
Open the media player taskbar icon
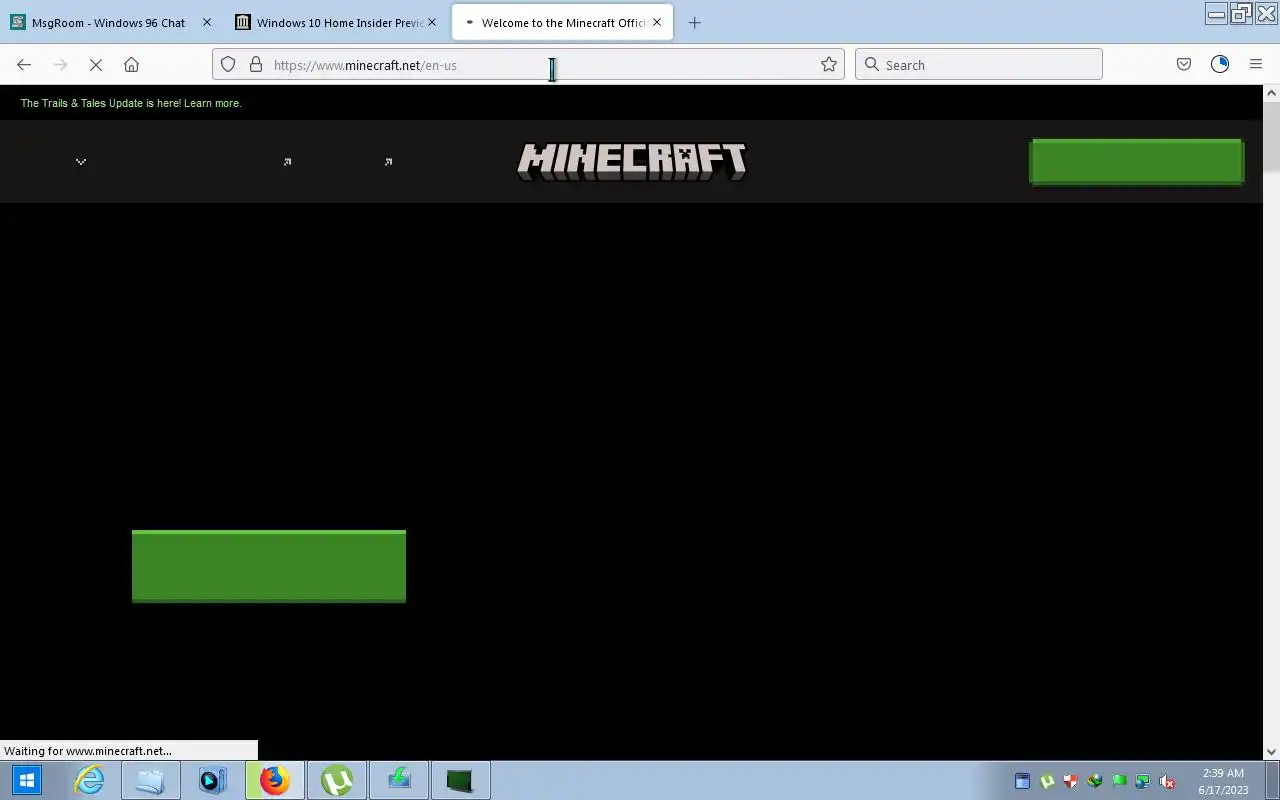(212, 780)
